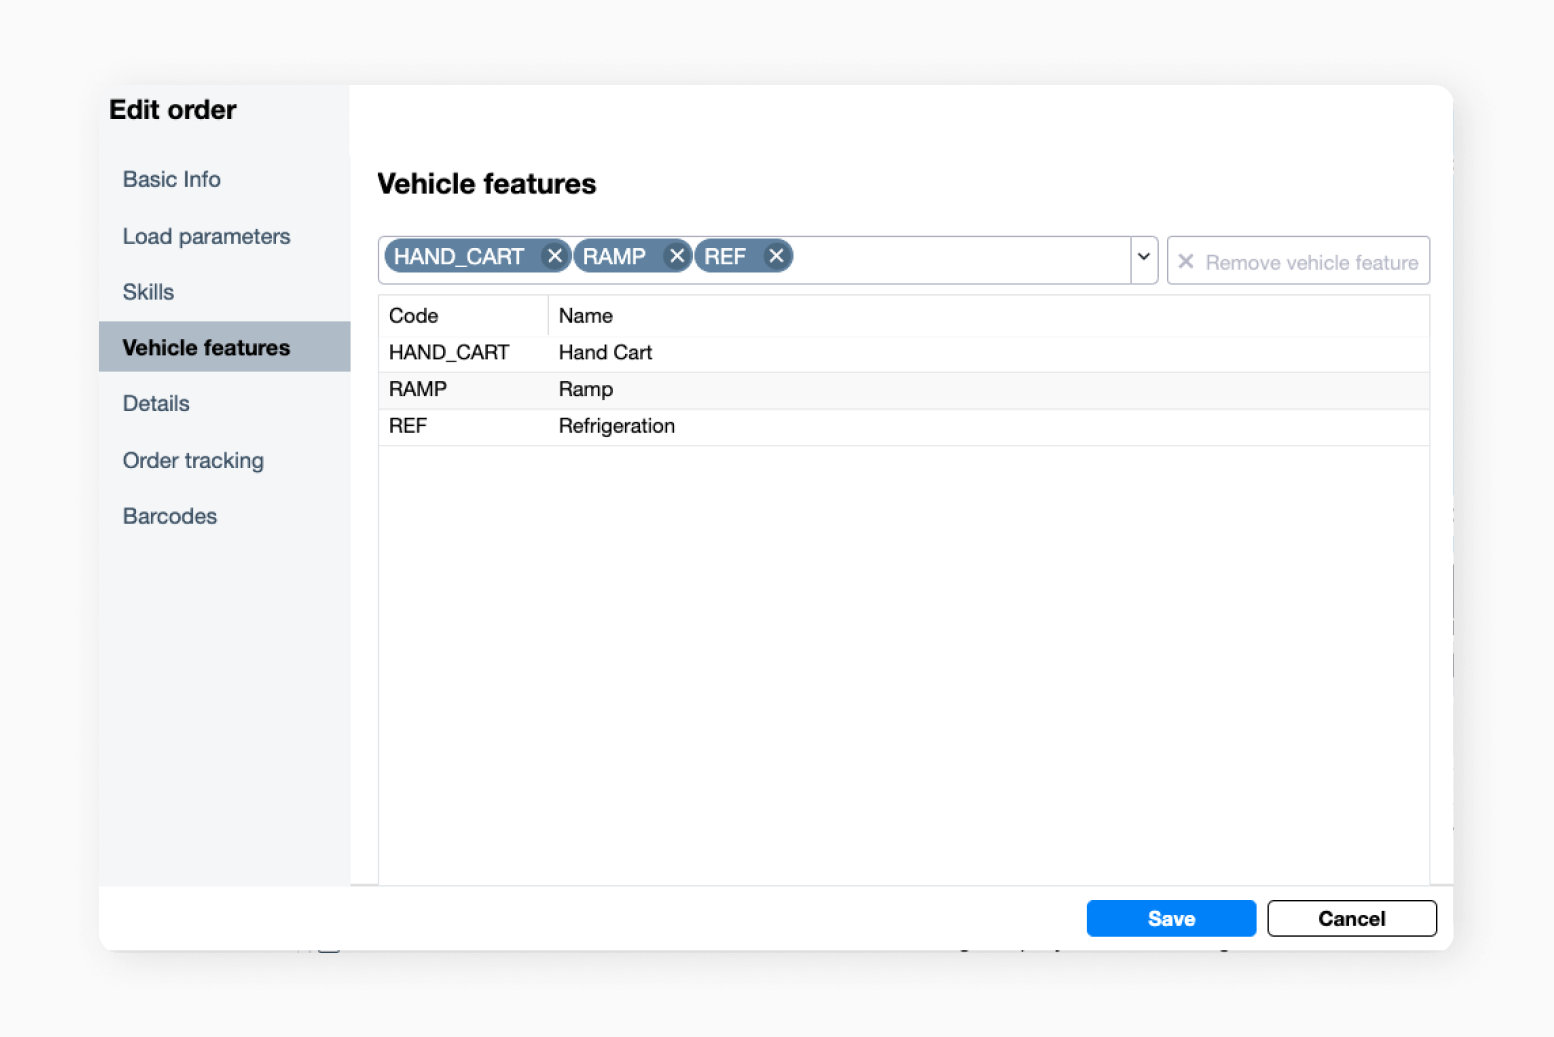Open the Barcodes section
Viewport: 1554px width, 1037px height.
169,516
